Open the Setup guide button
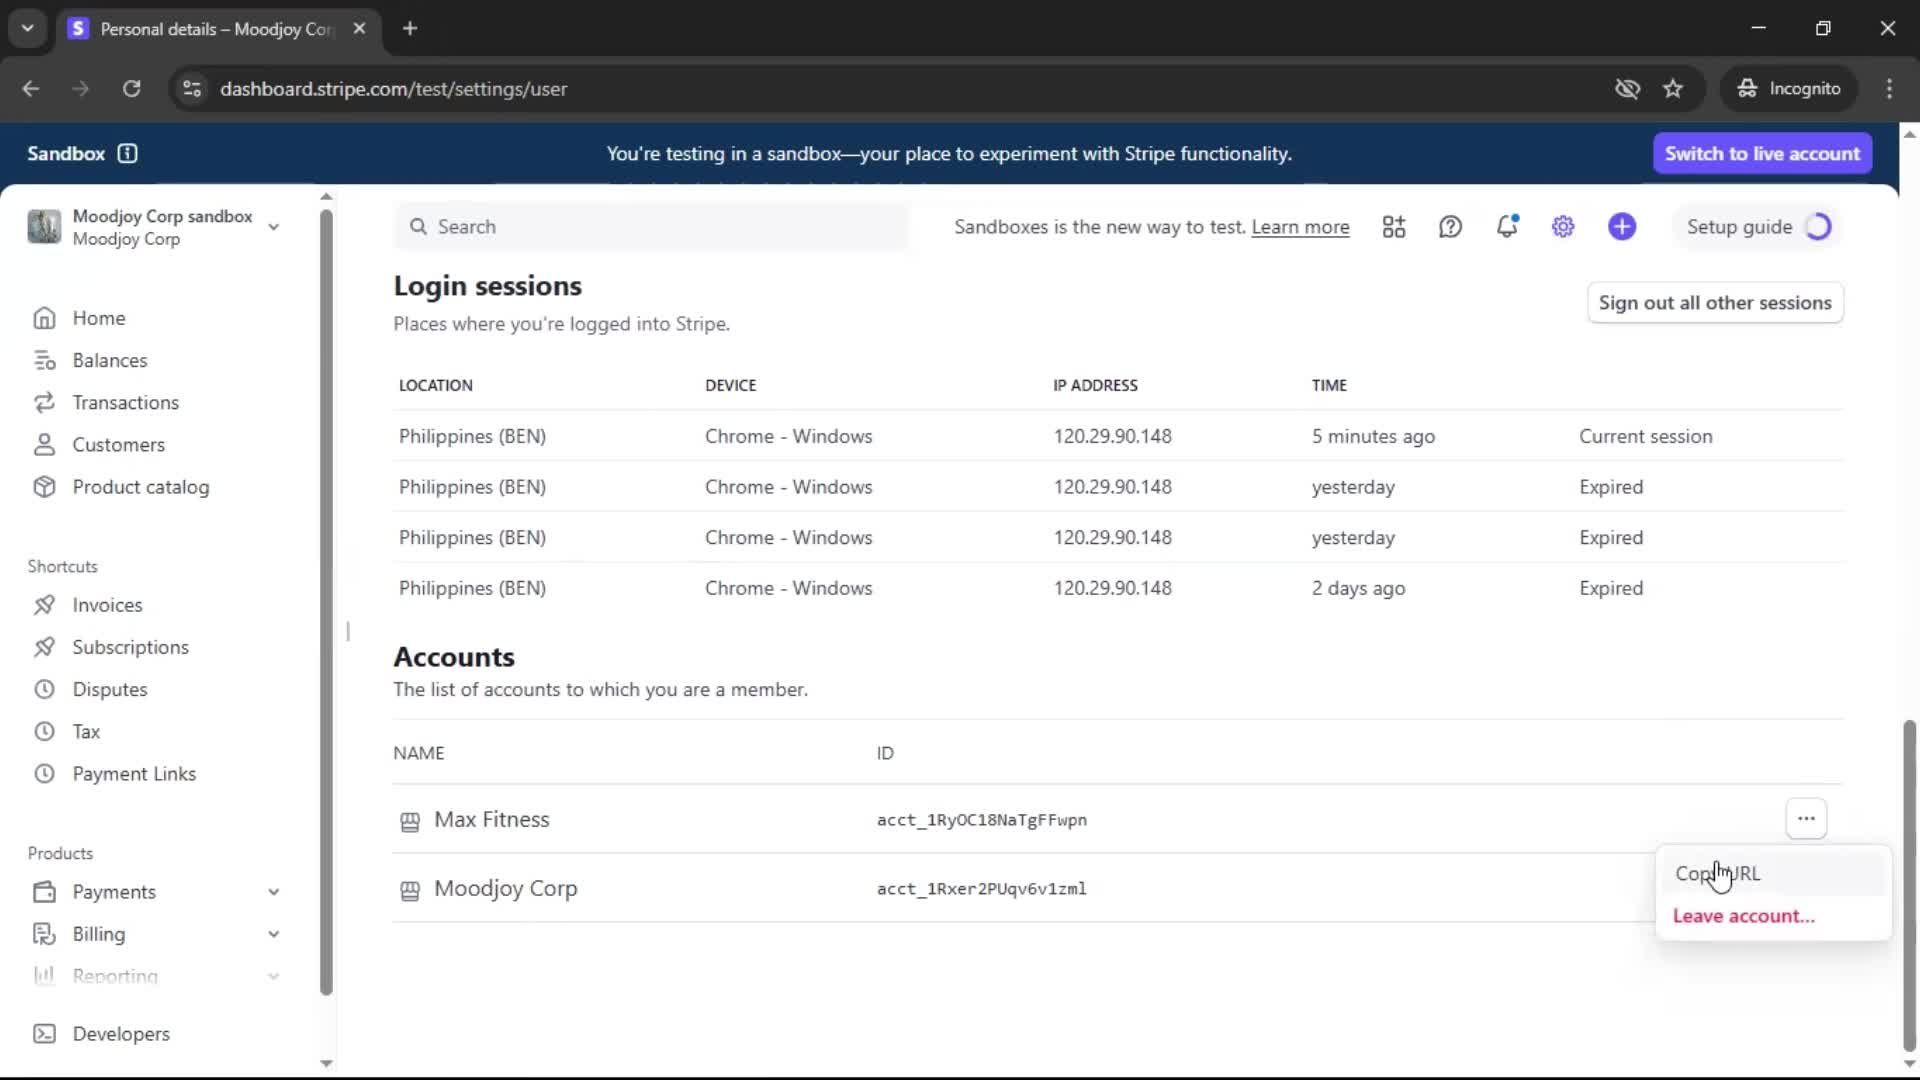Screen dimensions: 1920x1080 (x=1758, y=227)
